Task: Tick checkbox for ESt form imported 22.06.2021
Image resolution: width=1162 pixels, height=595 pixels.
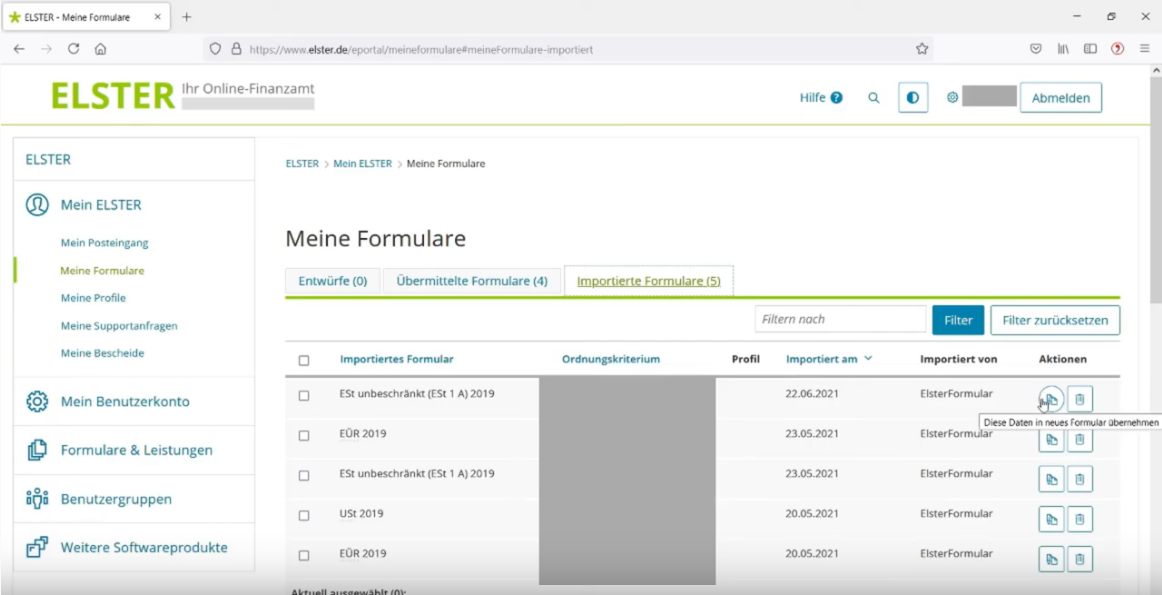Action: pyautogui.click(x=304, y=396)
